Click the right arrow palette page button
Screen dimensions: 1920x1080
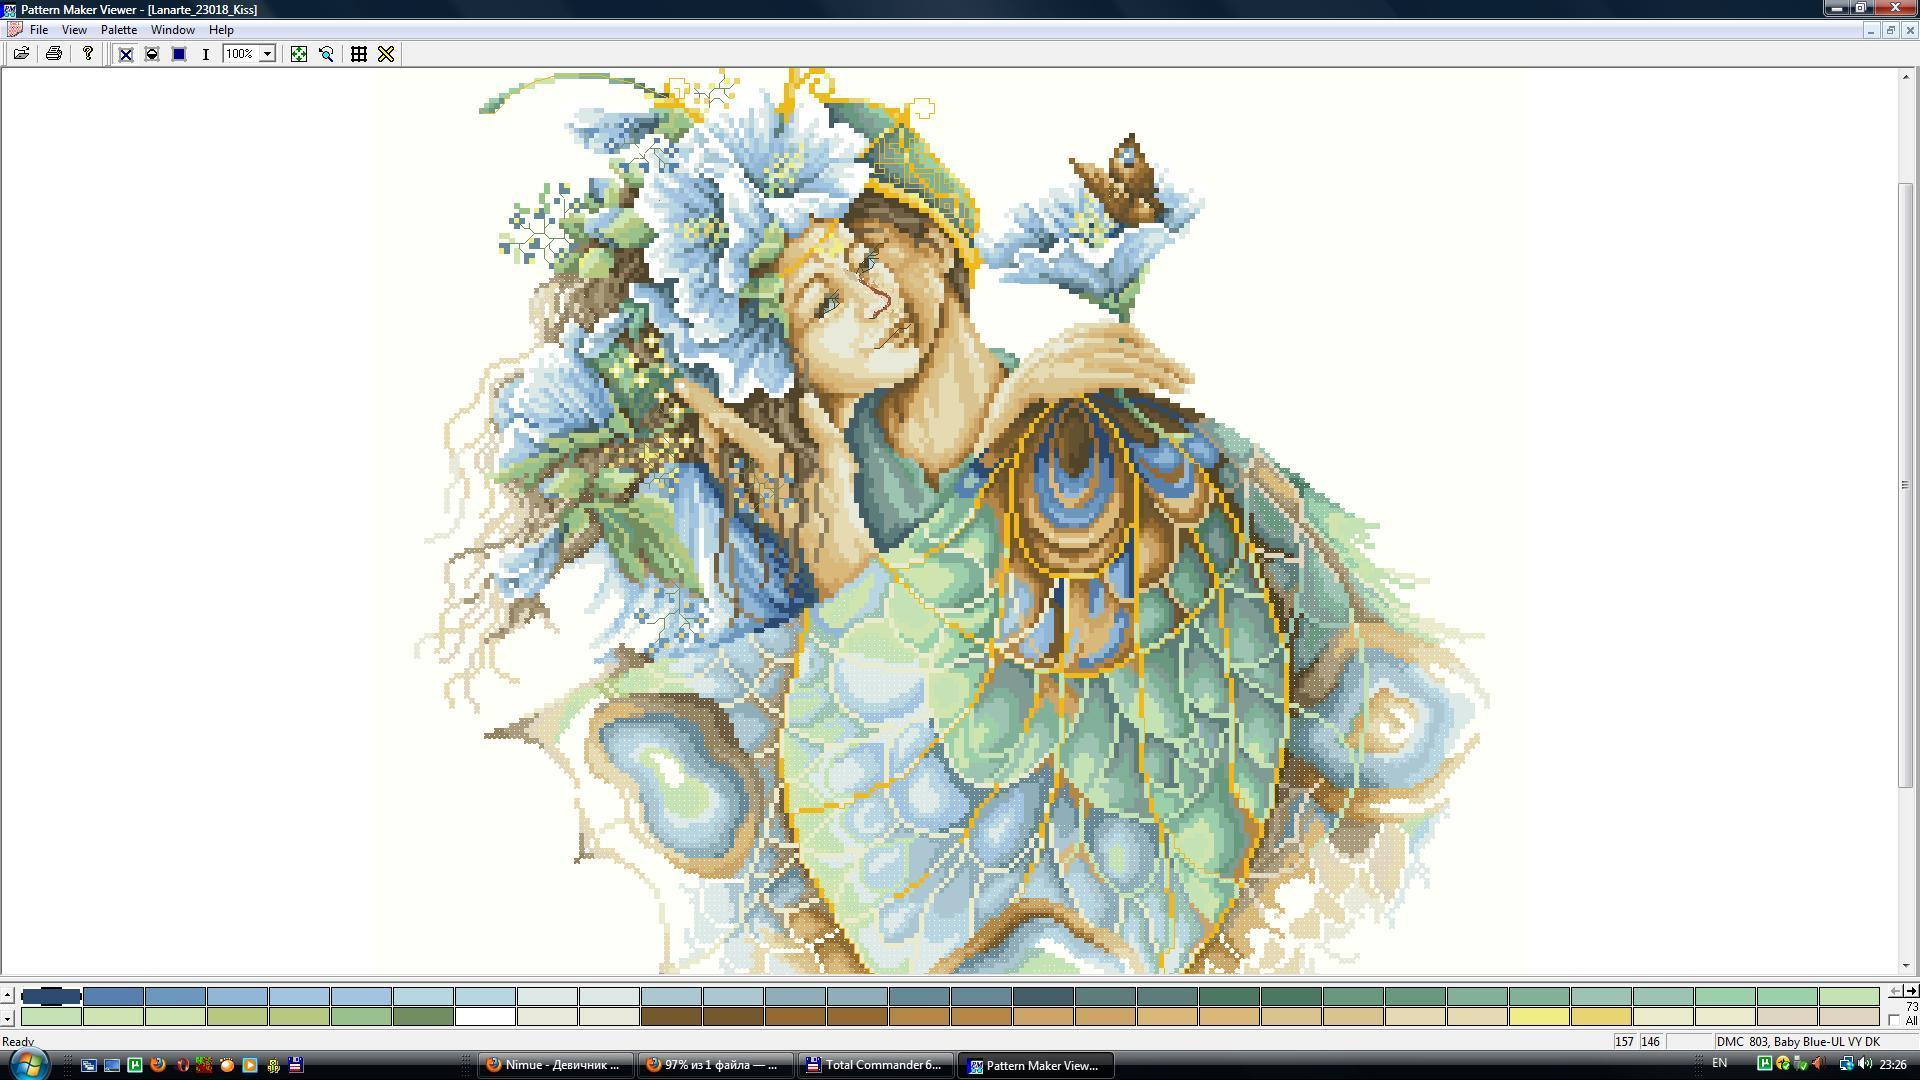1911,991
